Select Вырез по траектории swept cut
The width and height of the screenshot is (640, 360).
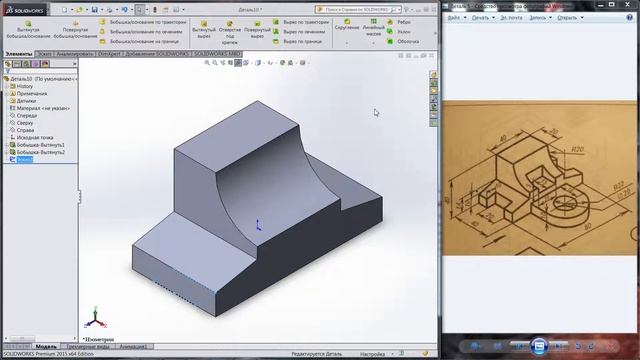tap(301, 22)
